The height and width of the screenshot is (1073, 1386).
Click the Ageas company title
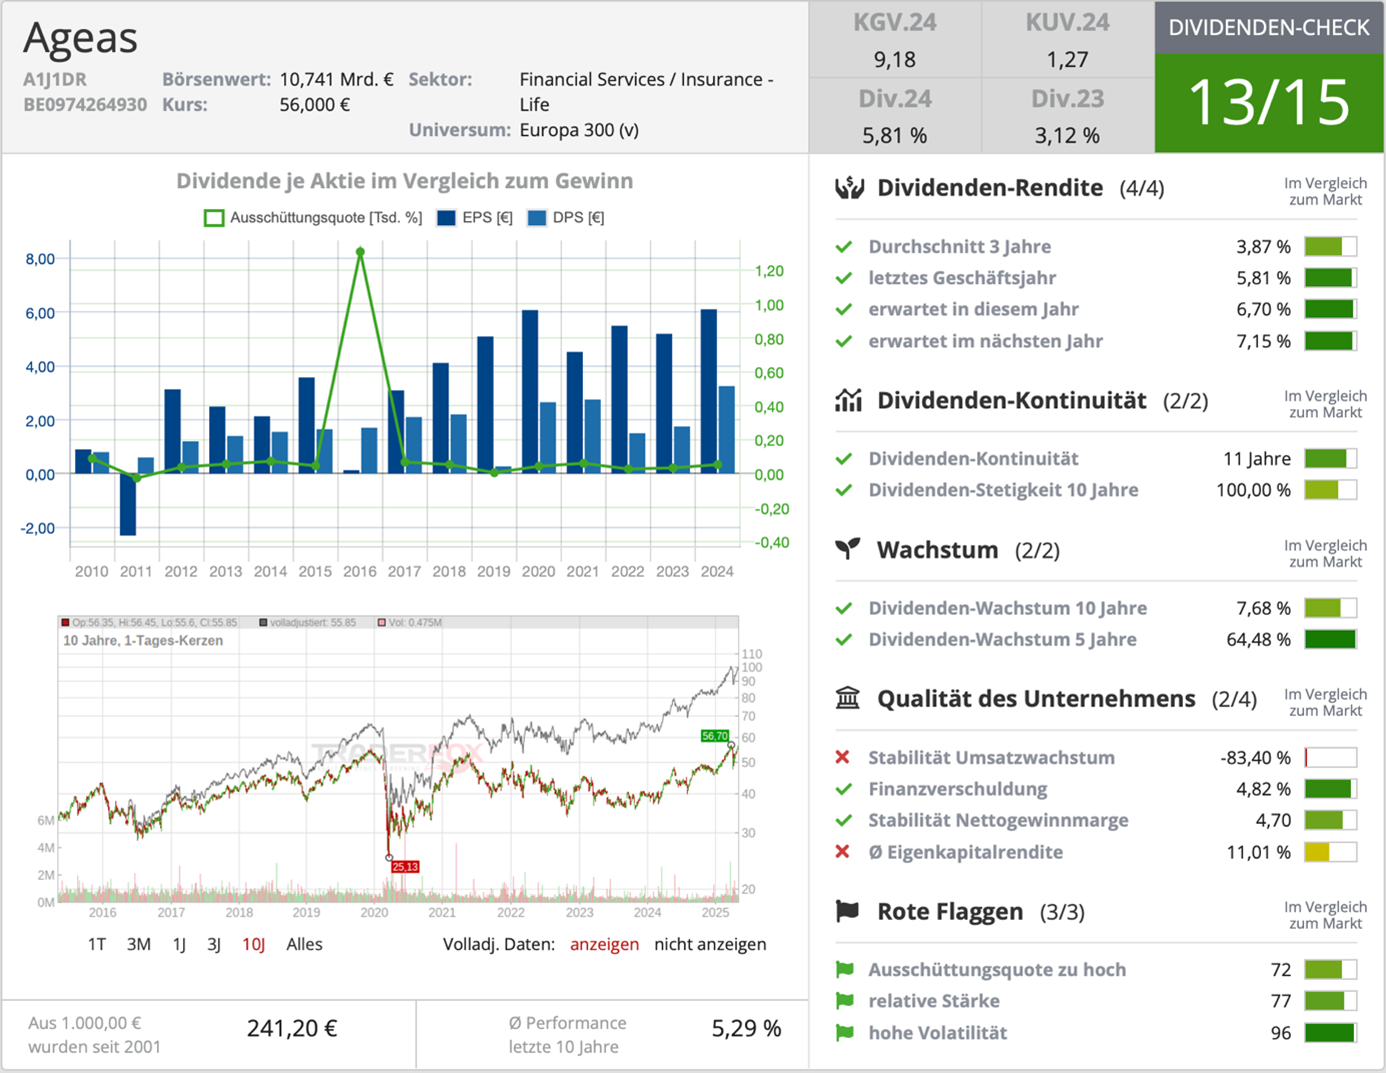pos(80,38)
